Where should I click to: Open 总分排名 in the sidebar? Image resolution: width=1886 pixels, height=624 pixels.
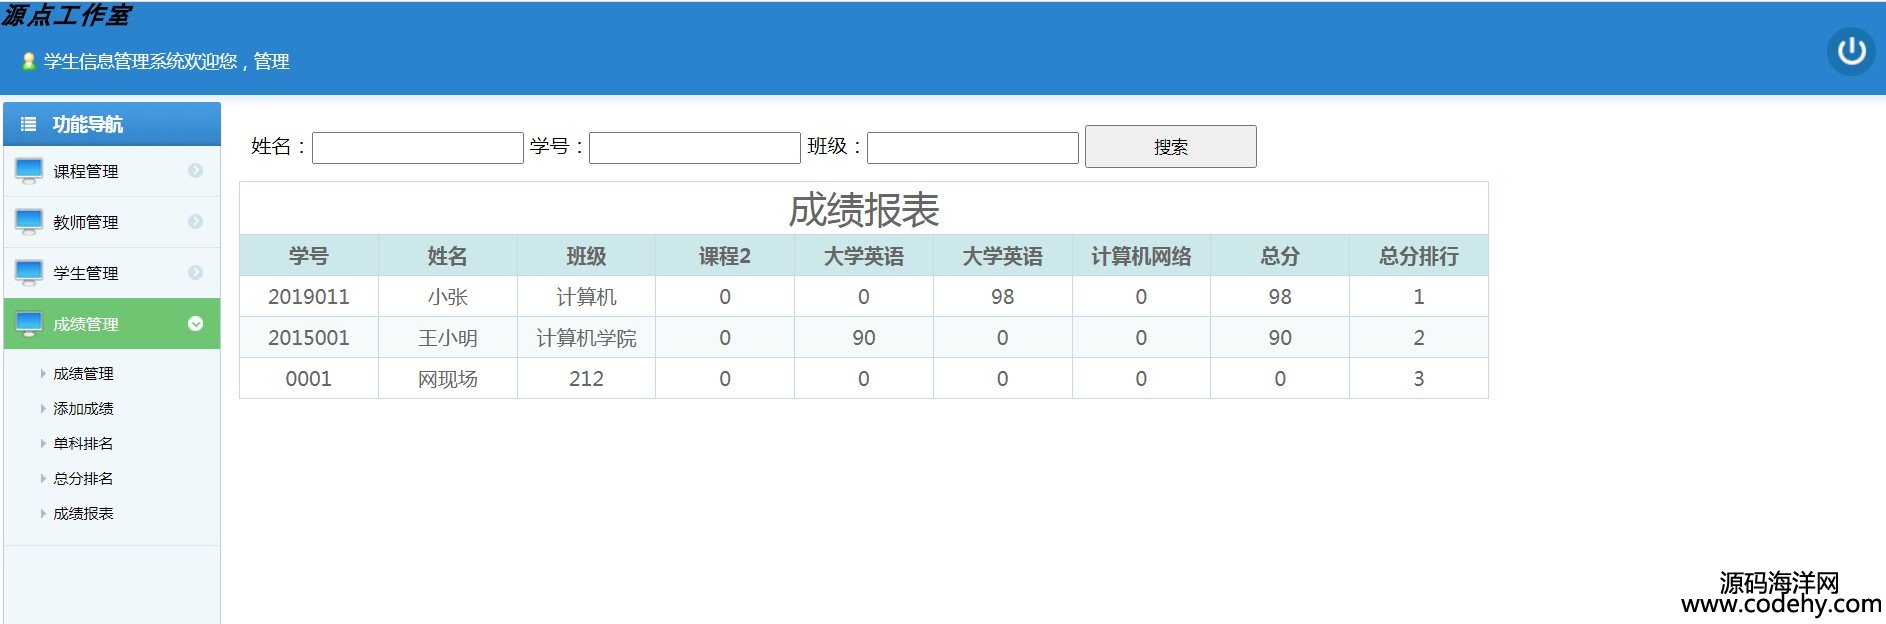[x=83, y=479]
